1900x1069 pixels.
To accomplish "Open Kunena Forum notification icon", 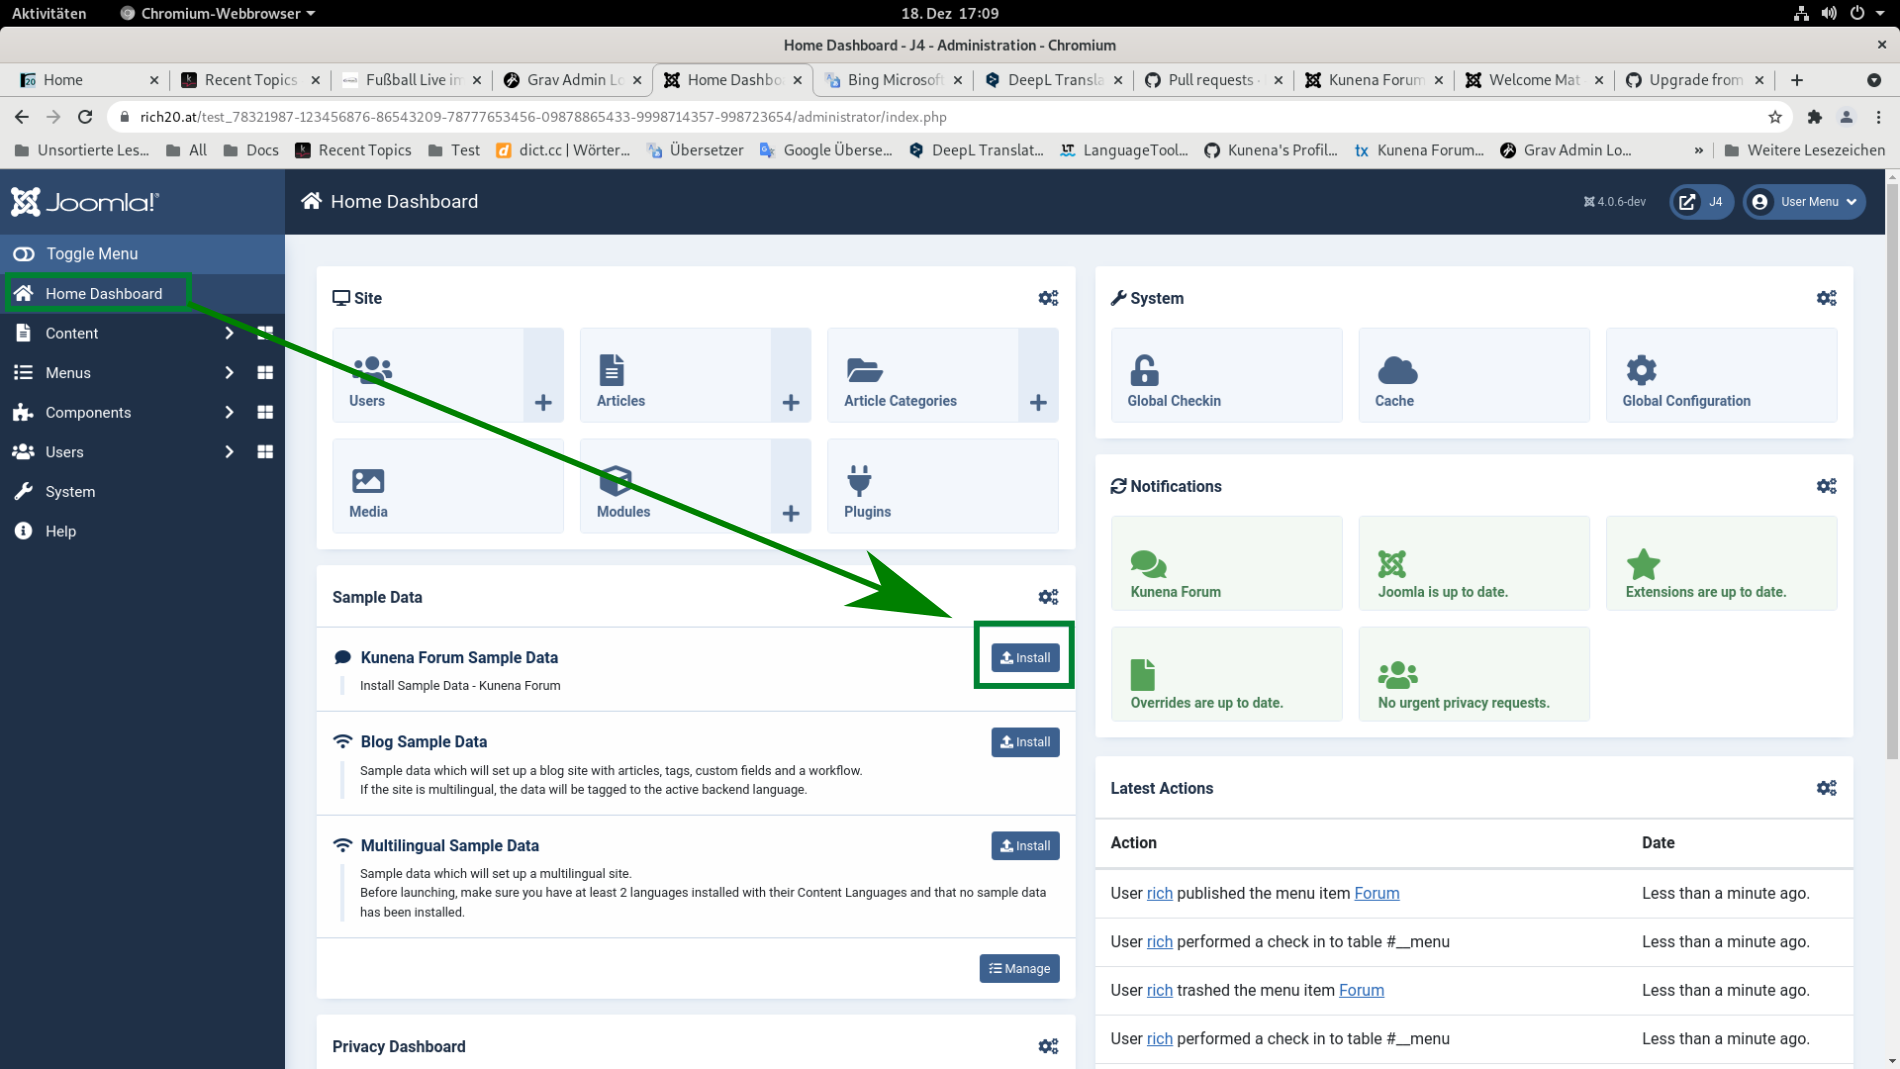I will pyautogui.click(x=1147, y=564).
